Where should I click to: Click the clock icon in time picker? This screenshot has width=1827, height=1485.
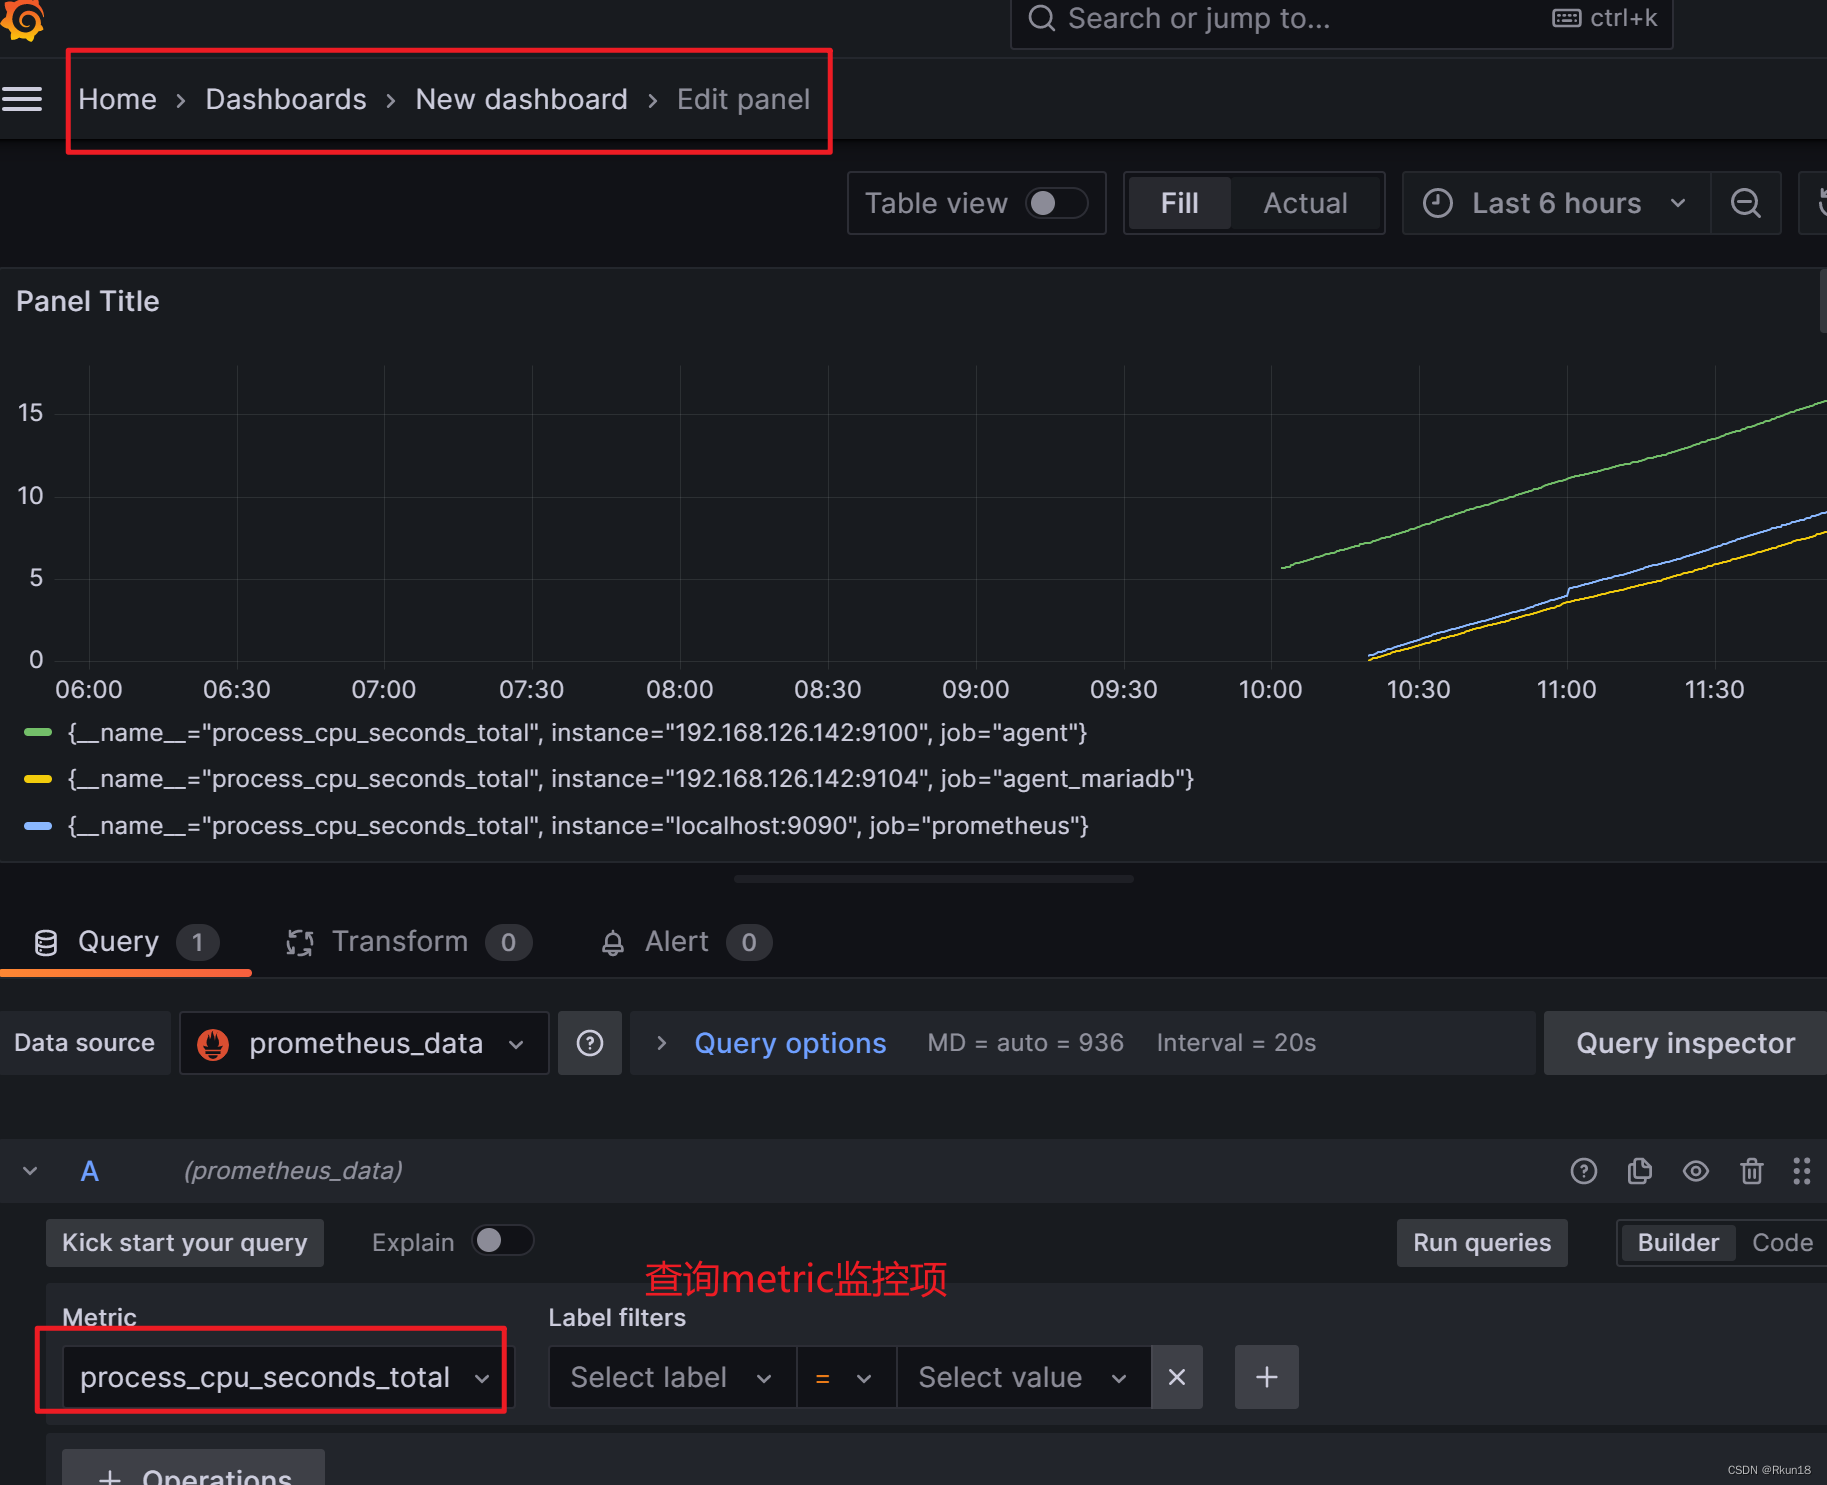pyautogui.click(x=1438, y=203)
